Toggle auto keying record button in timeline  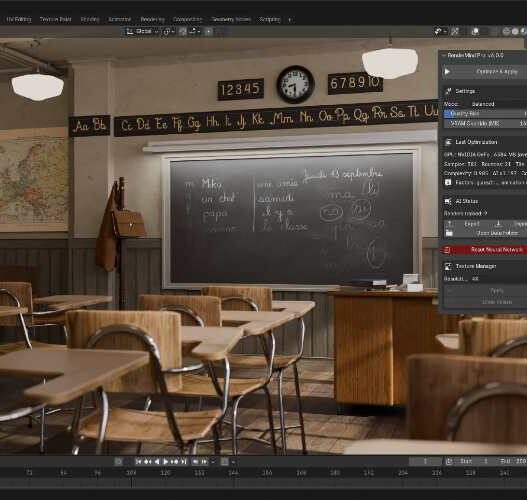tap(118, 462)
